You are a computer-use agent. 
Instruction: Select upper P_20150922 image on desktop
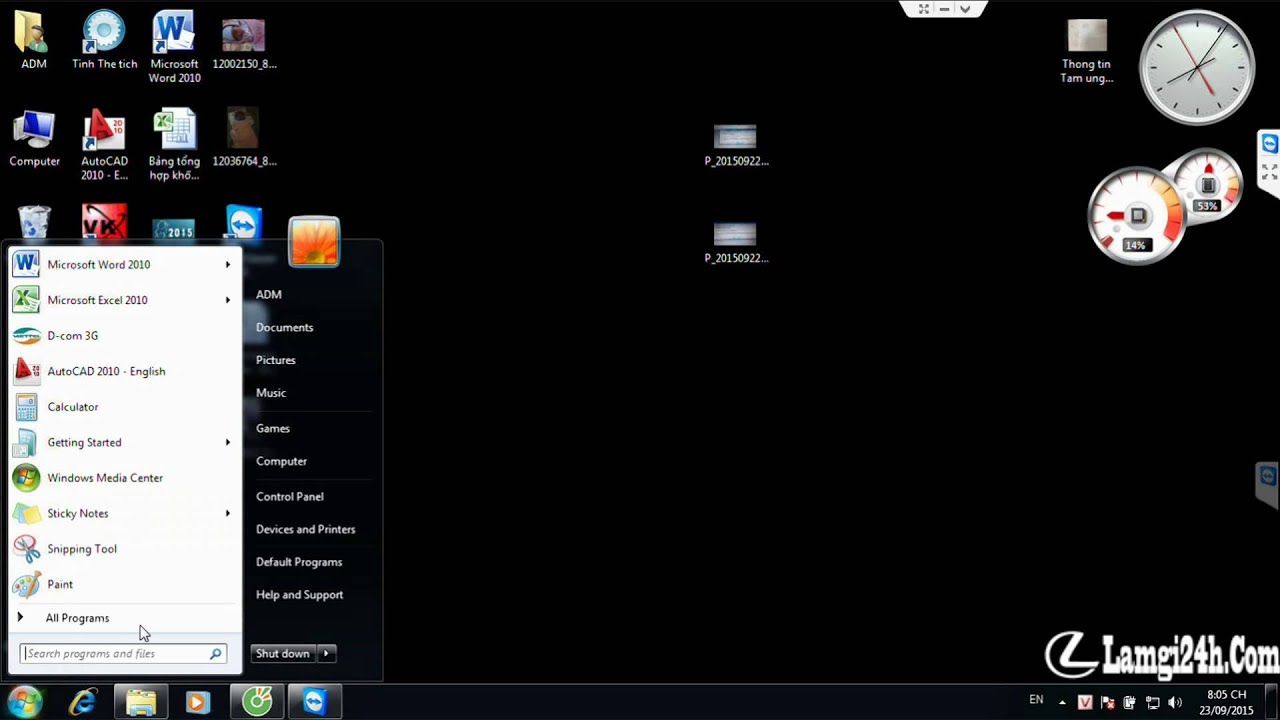pos(736,145)
